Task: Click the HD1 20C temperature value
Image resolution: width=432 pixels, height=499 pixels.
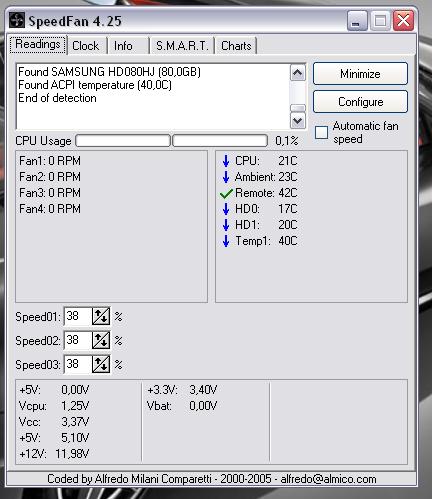Action: (x=287, y=225)
